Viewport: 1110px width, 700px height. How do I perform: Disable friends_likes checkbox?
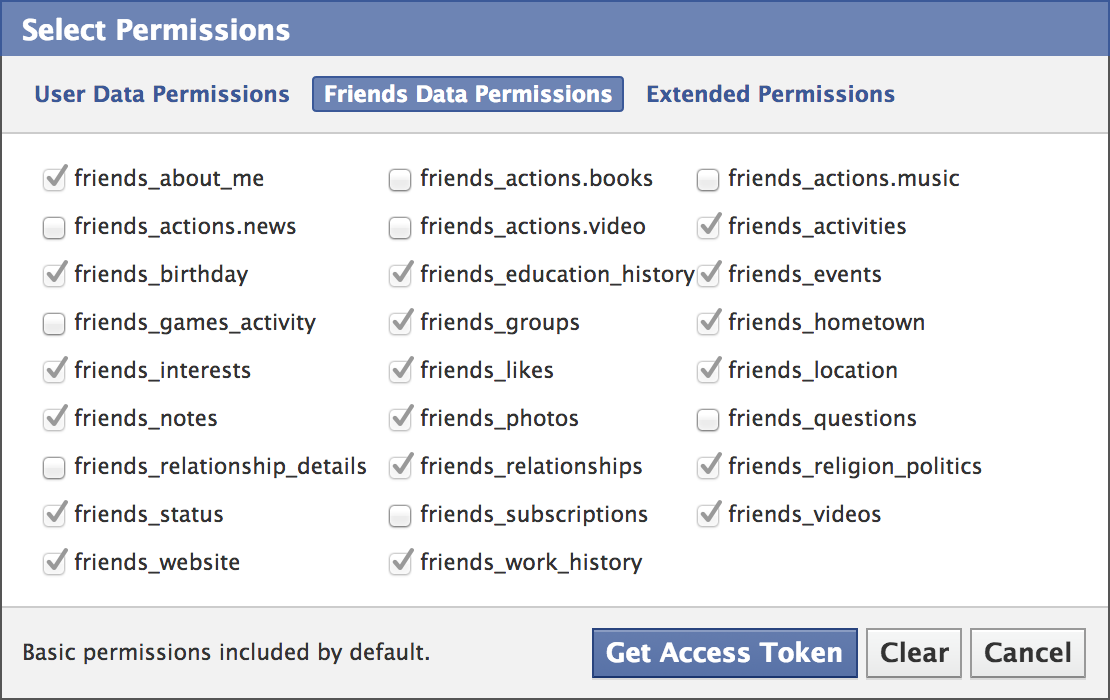coord(400,371)
